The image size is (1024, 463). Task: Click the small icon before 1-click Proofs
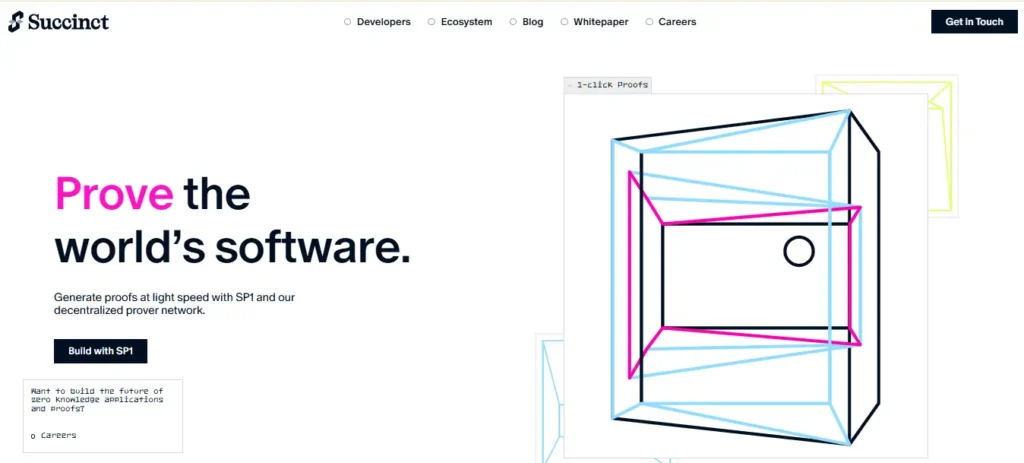coord(570,85)
